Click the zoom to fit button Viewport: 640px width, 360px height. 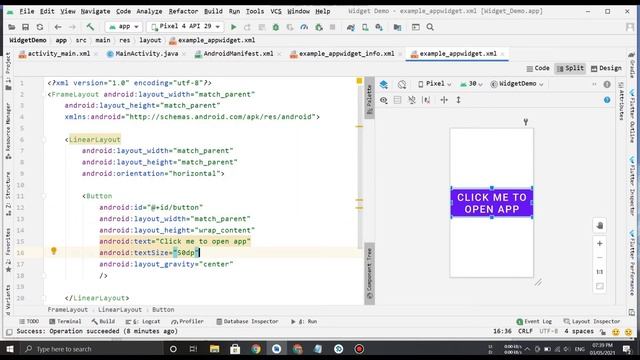tap(600, 286)
